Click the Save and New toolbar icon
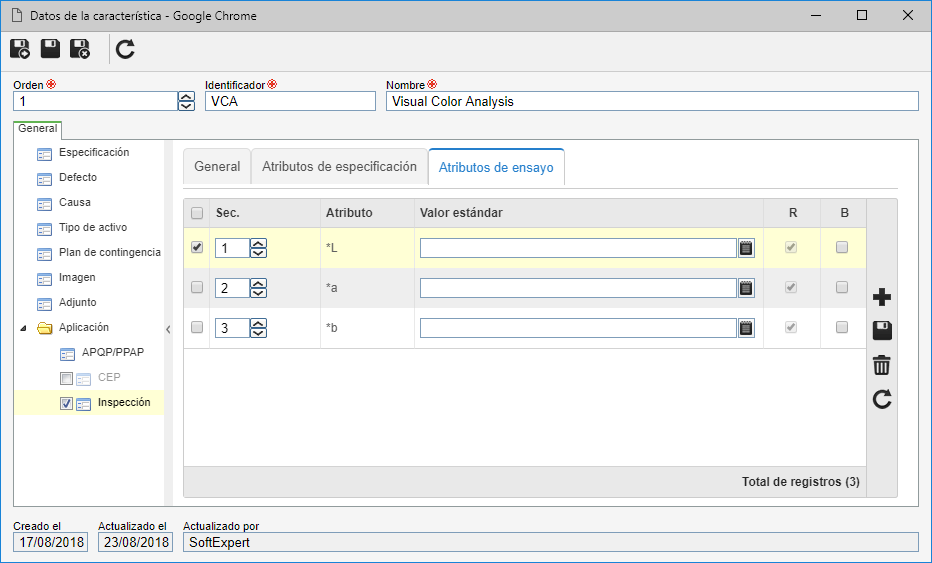This screenshot has width=932, height=563. 20,49
